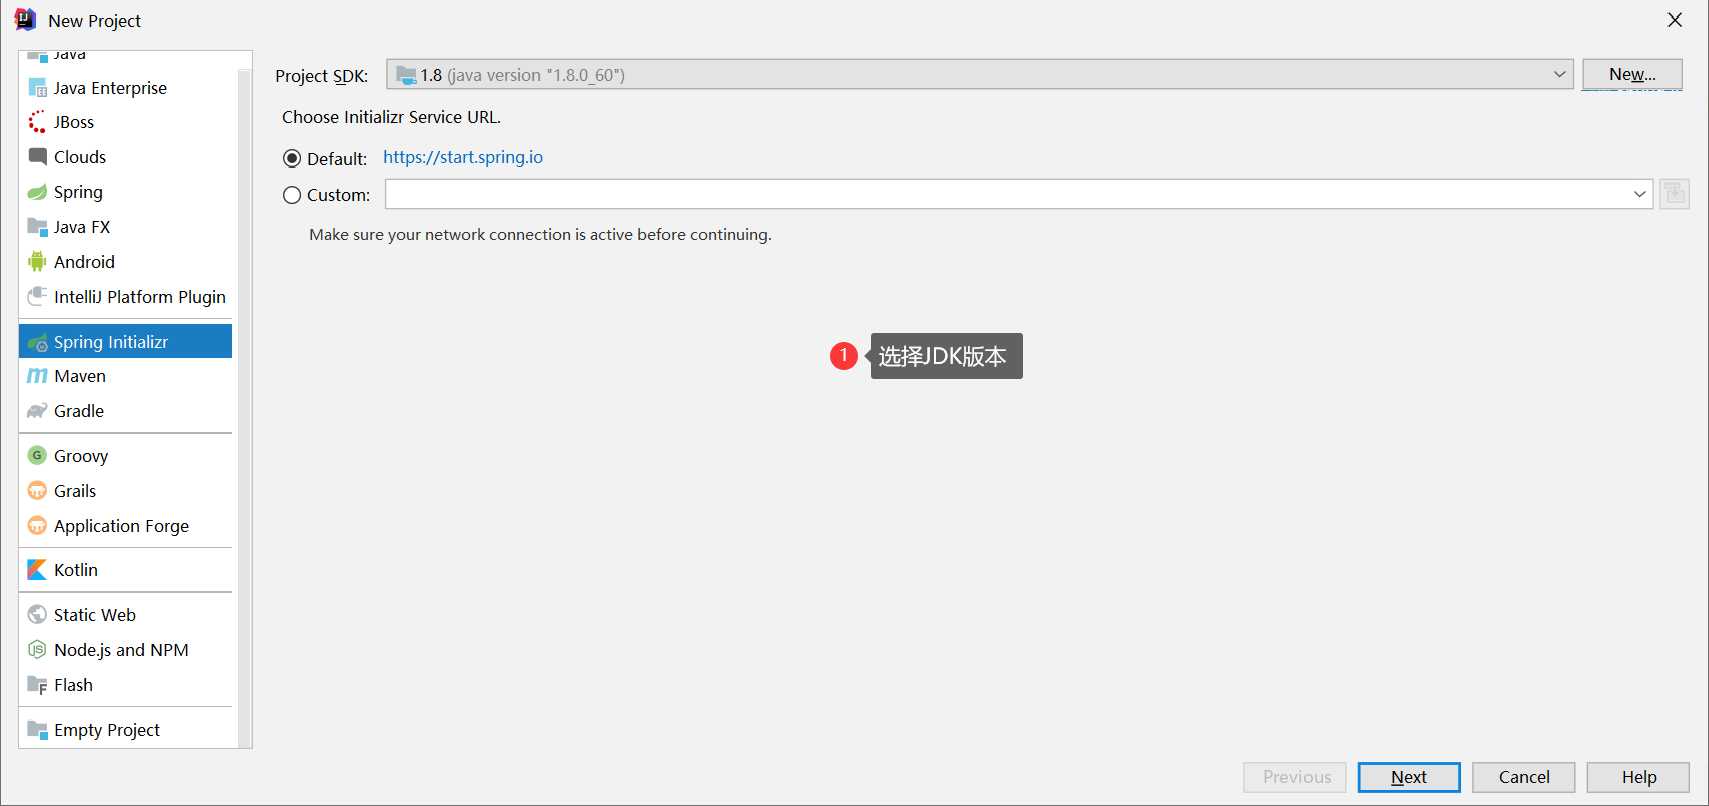This screenshot has width=1709, height=806.
Task: Close the New Project dialog
Action: [x=1675, y=20]
